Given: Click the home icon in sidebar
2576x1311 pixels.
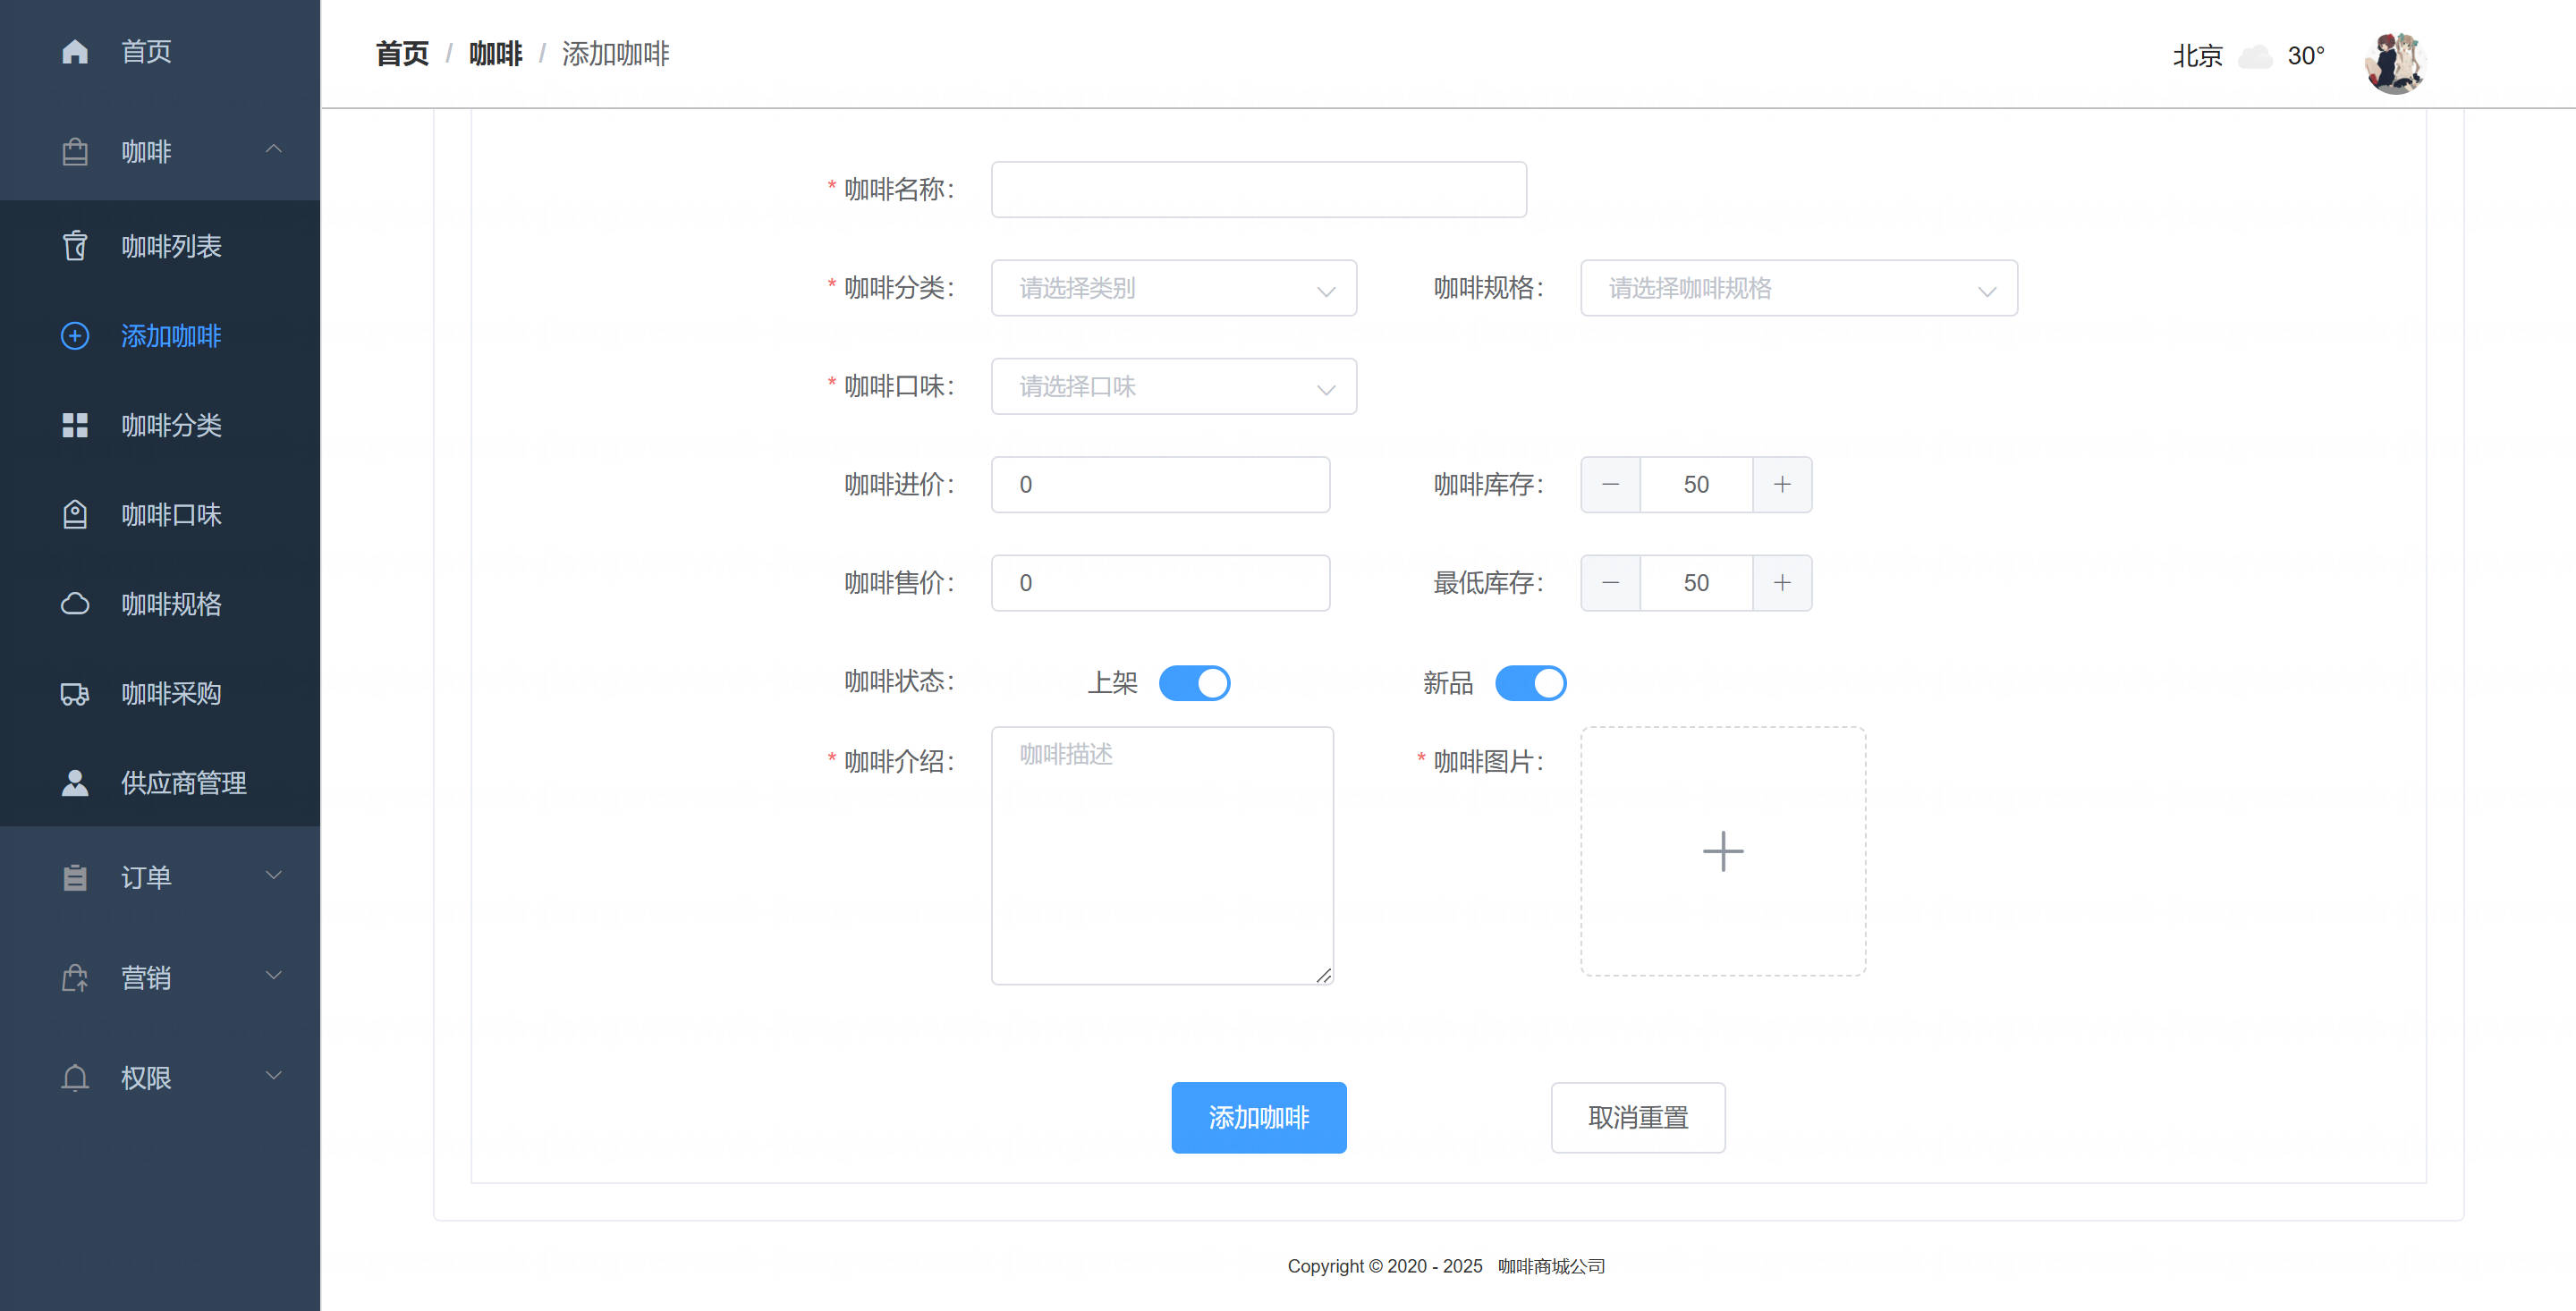Looking at the screenshot, I should [x=75, y=51].
